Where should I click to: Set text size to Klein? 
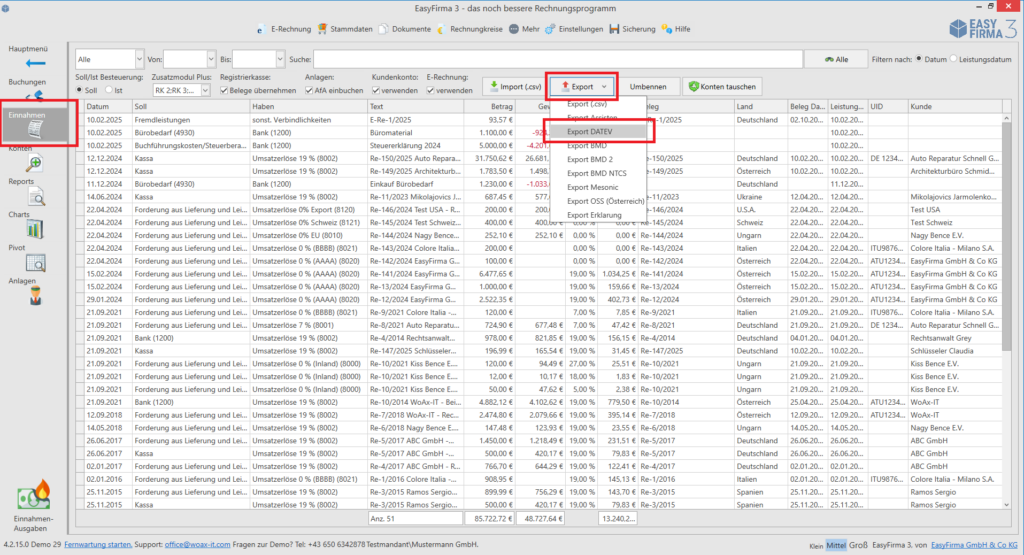click(x=816, y=545)
